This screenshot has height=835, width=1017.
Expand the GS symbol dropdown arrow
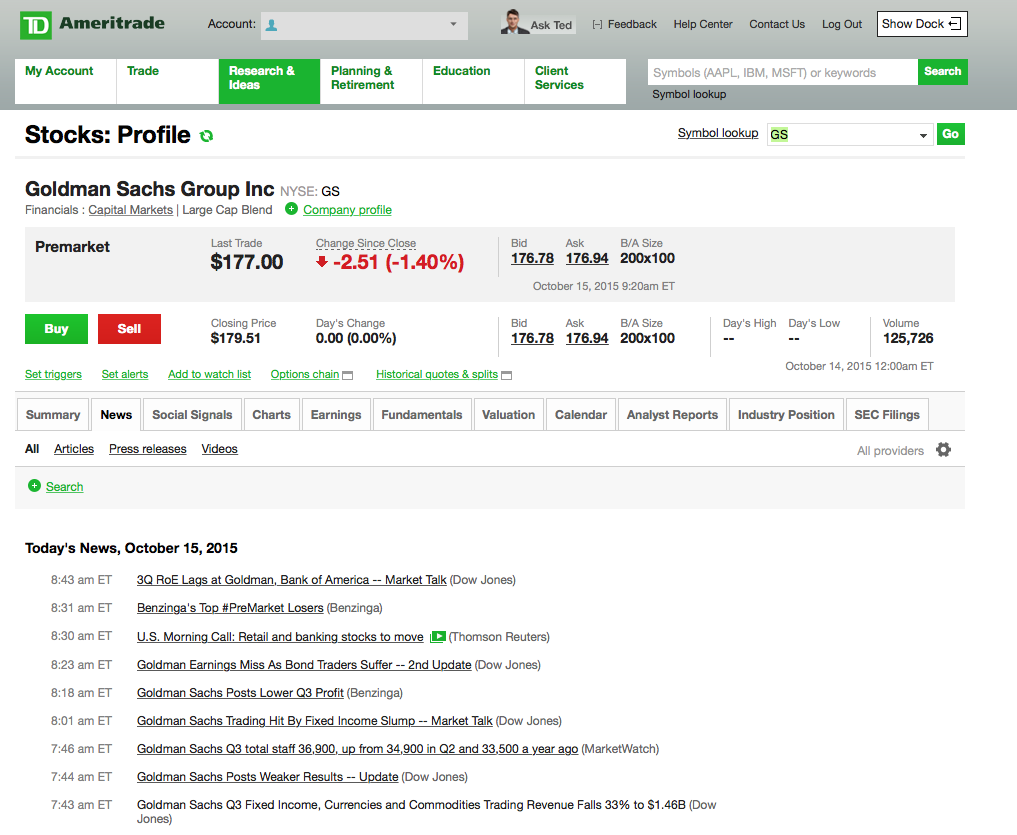coord(922,136)
